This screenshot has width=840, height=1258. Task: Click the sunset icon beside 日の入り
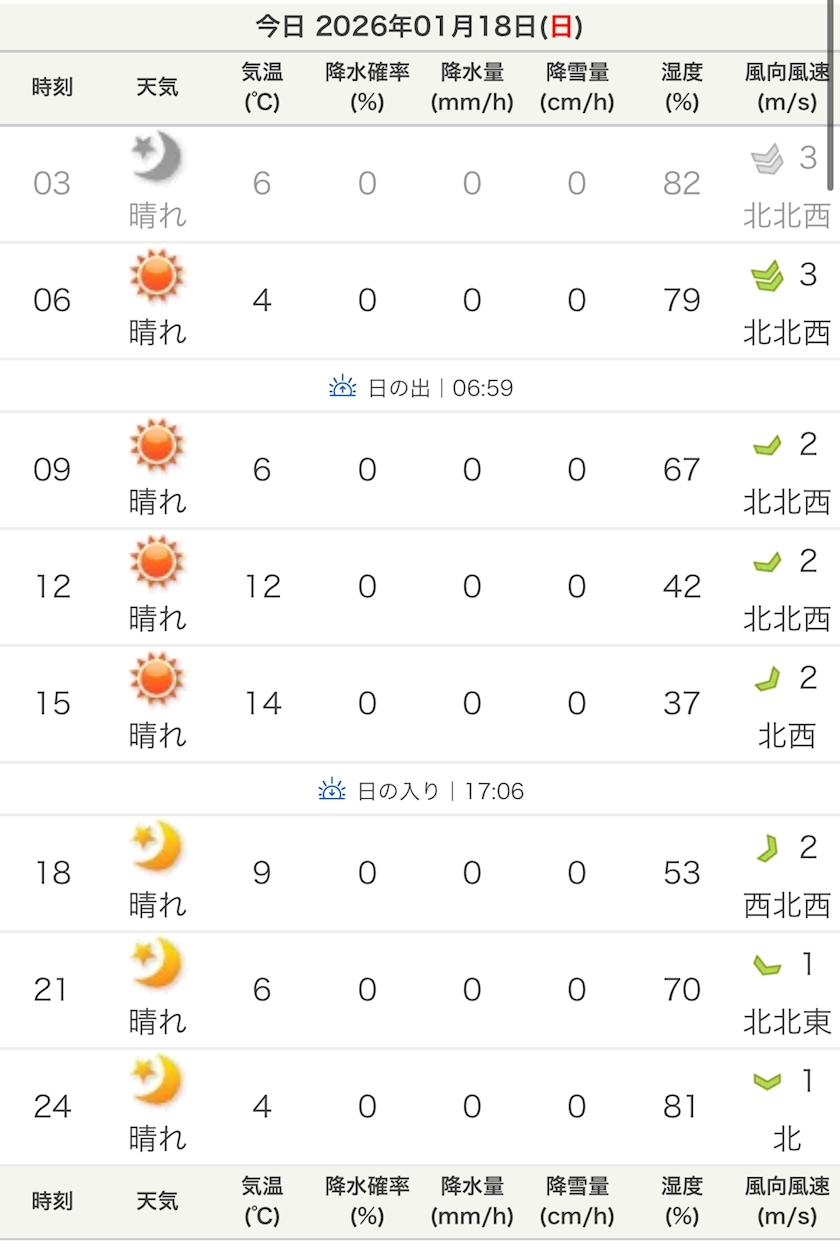pos(332,791)
